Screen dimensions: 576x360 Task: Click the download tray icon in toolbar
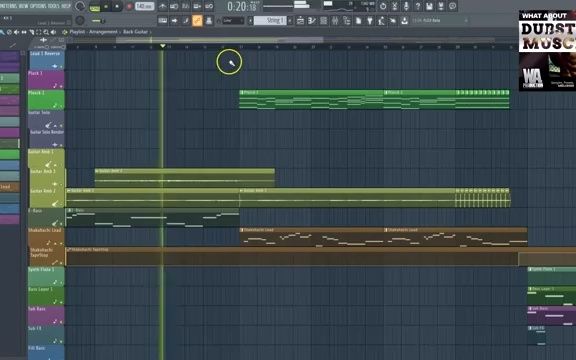(x=404, y=21)
